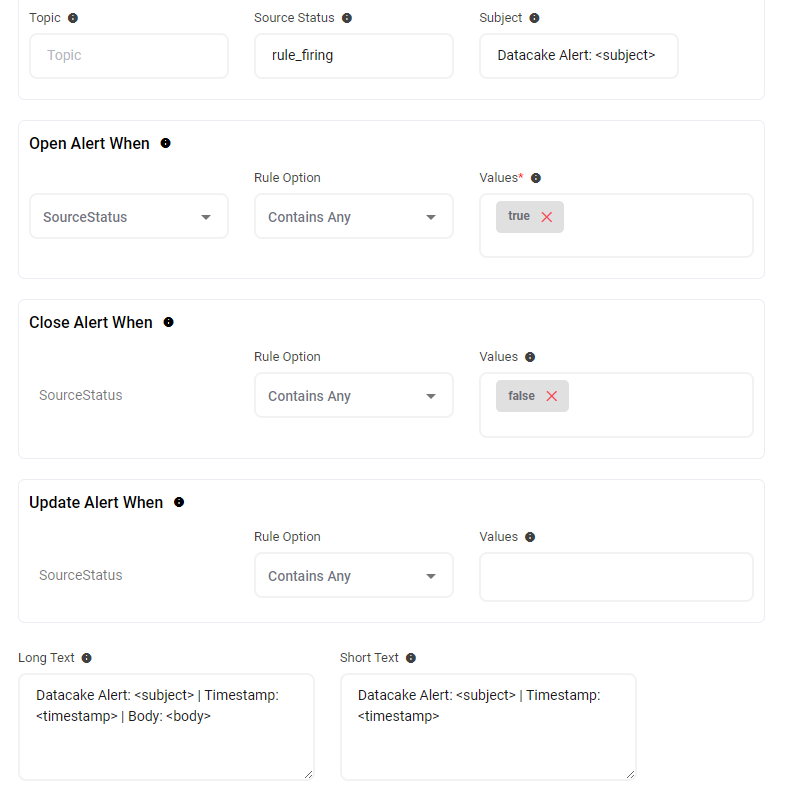795x794 pixels.
Task: Open Rule Option dropdown under Close Alert When
Action: pyautogui.click(x=354, y=395)
